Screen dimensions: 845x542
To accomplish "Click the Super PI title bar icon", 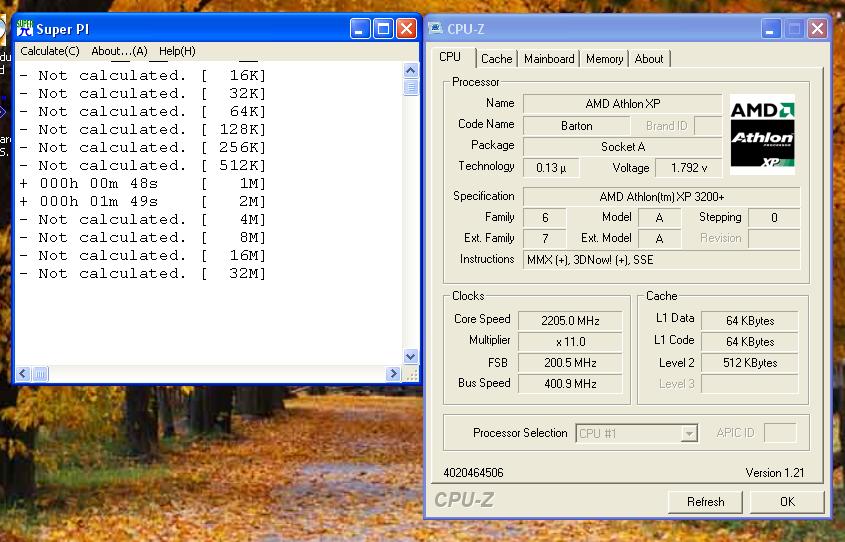I will click(x=24, y=29).
